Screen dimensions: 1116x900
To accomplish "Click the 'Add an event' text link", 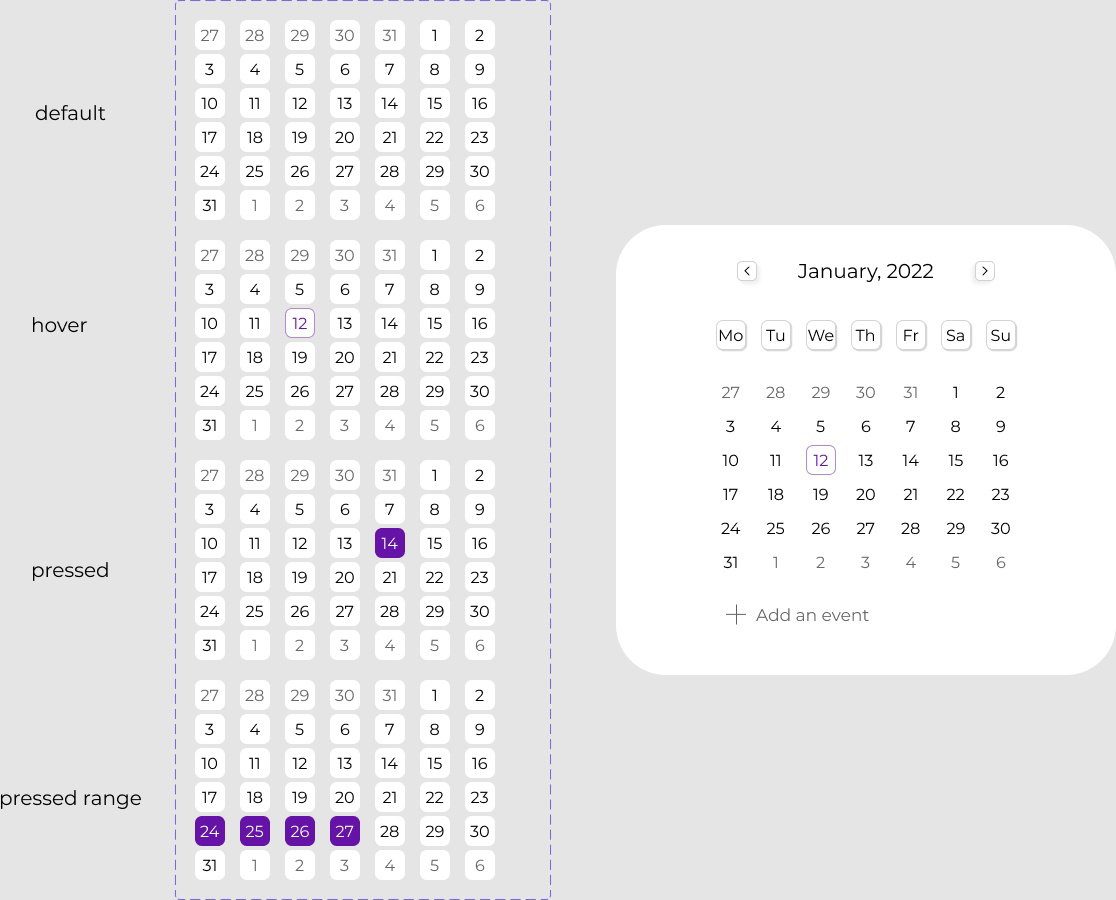I will pos(812,615).
